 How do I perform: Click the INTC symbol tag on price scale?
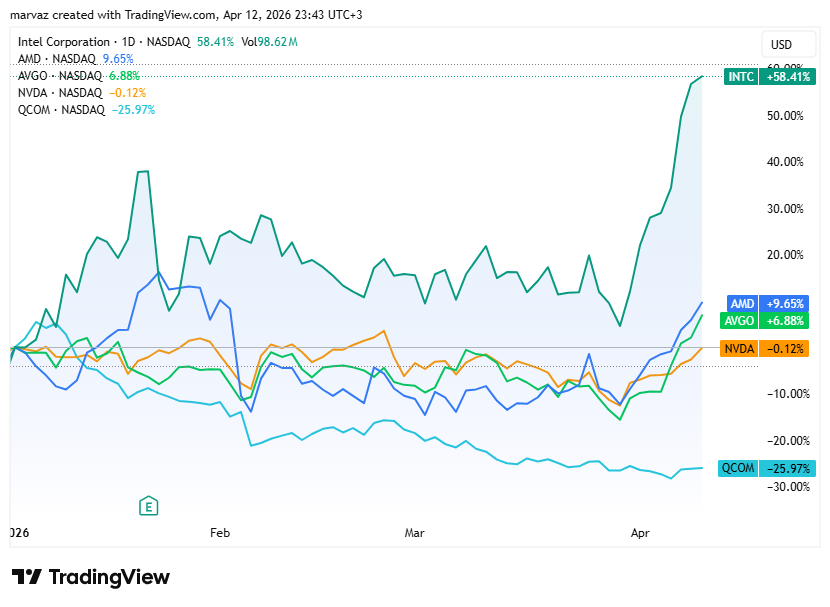click(x=741, y=76)
